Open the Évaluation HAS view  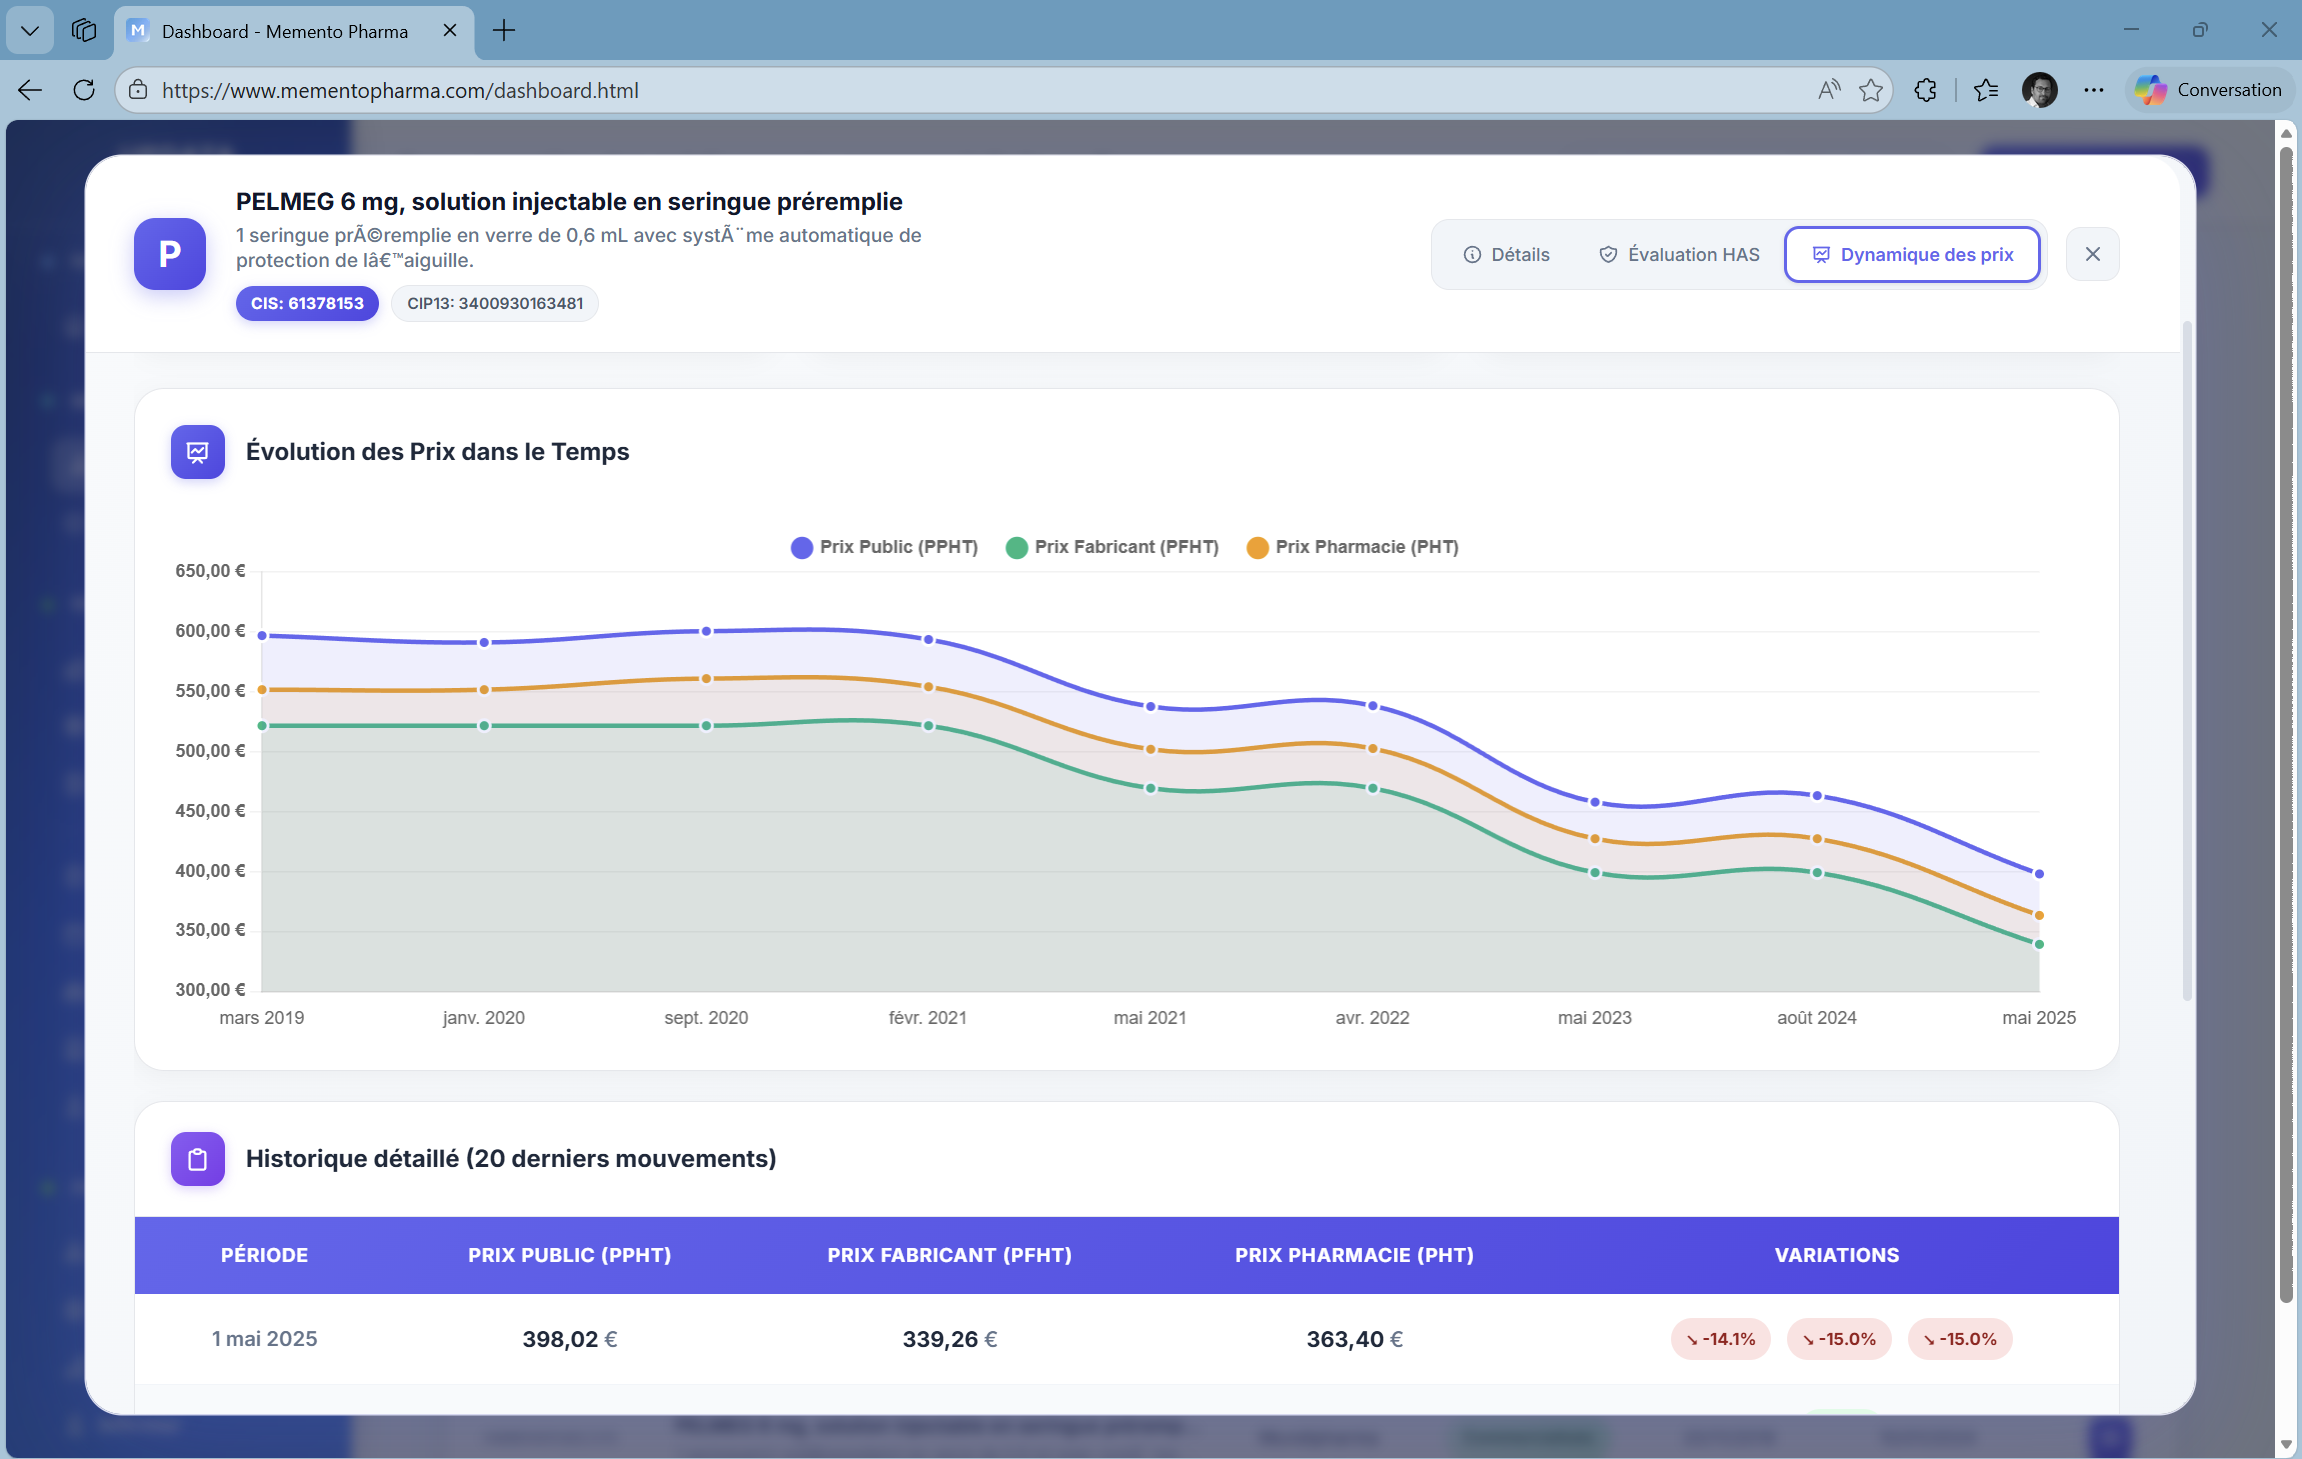coord(1678,254)
